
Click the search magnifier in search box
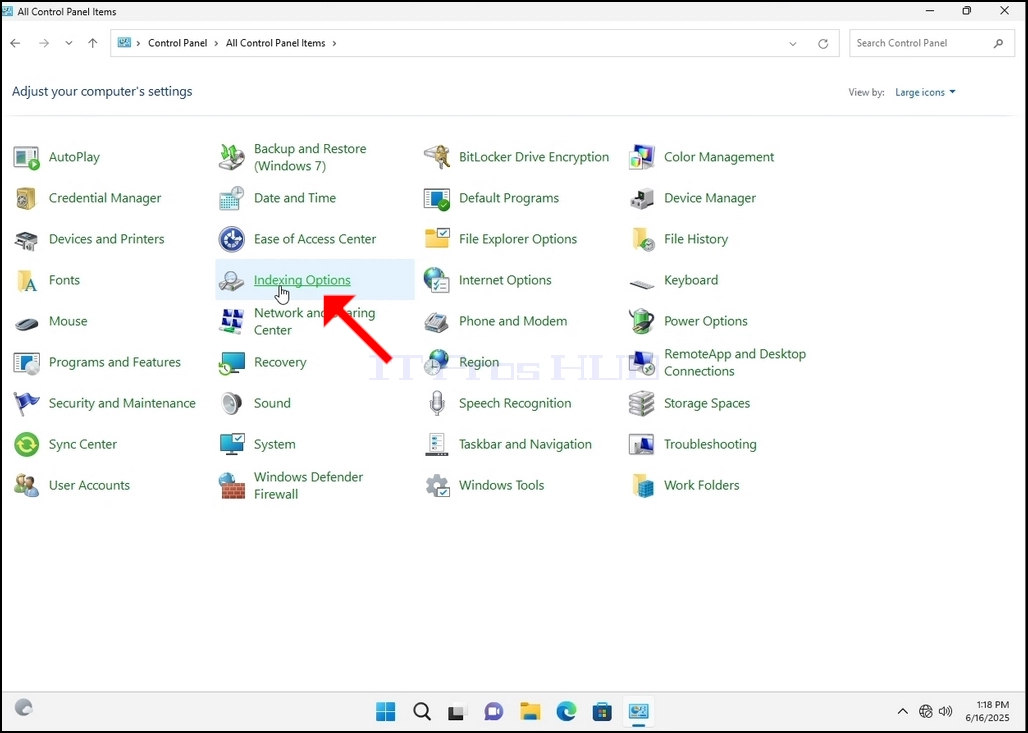(998, 43)
